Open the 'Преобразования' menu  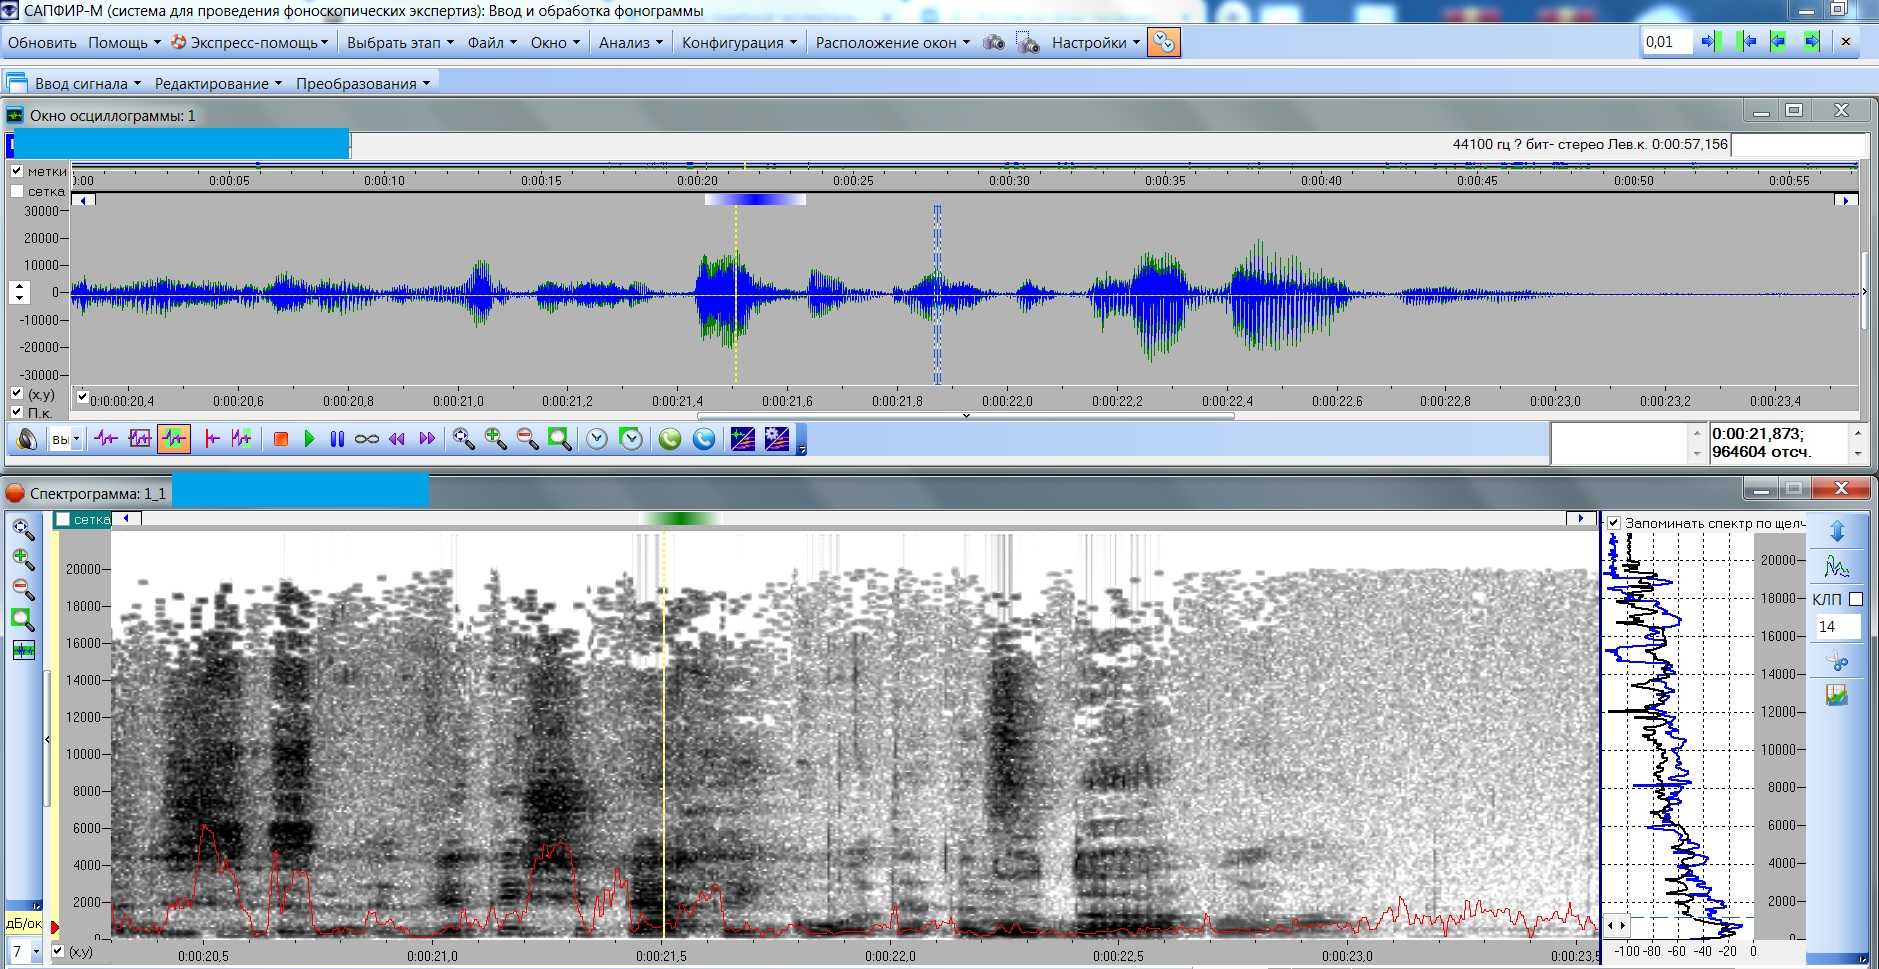tap(363, 83)
